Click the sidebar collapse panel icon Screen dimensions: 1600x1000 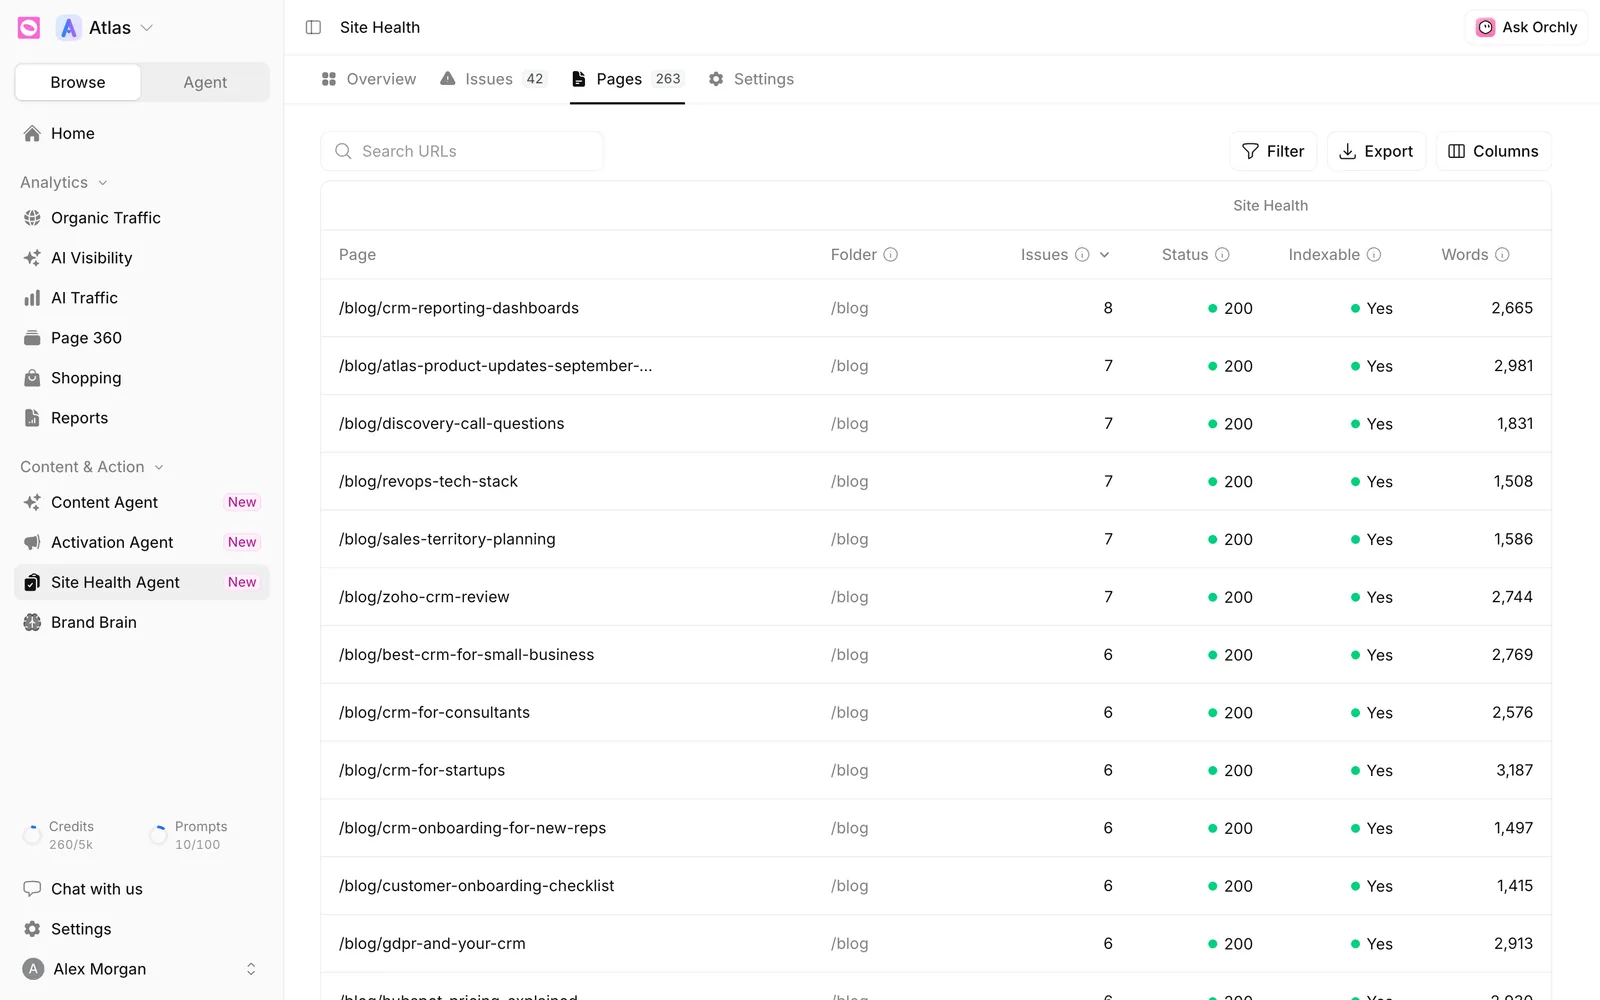[x=313, y=27]
